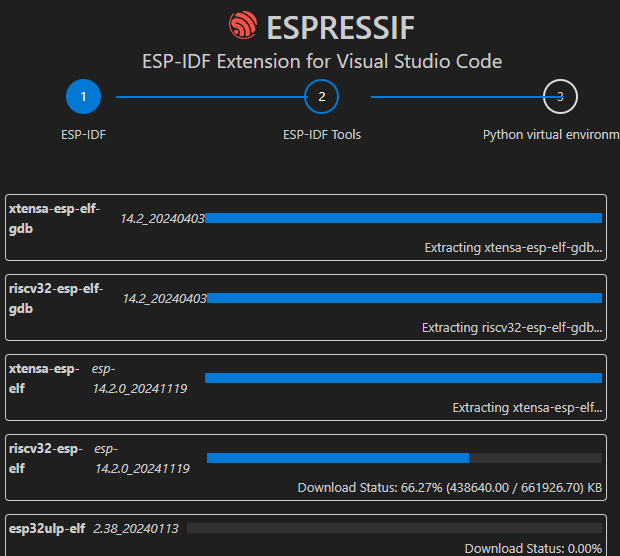Click the 'ESP-IDF Tools' step label
The height and width of the screenshot is (556, 620).
click(322, 134)
